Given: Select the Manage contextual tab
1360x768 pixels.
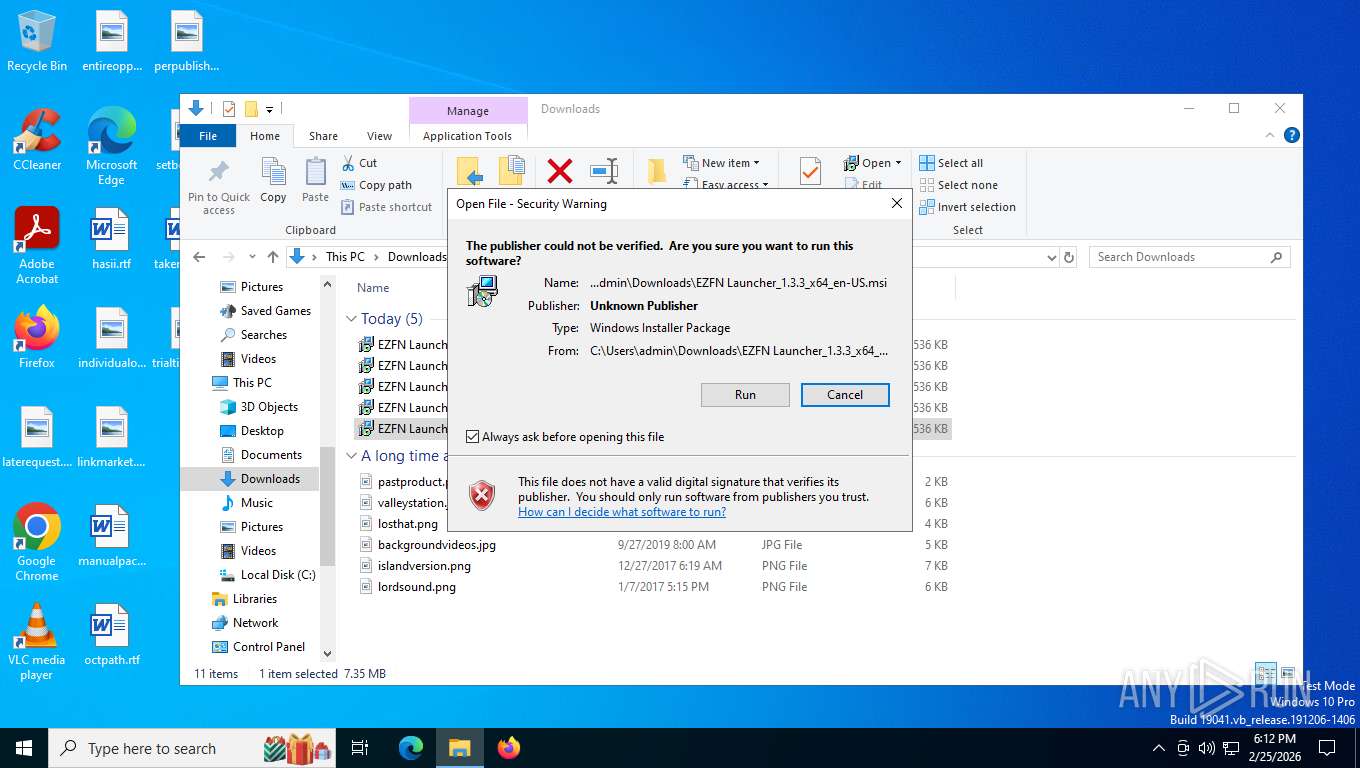Looking at the screenshot, I should tap(467, 111).
